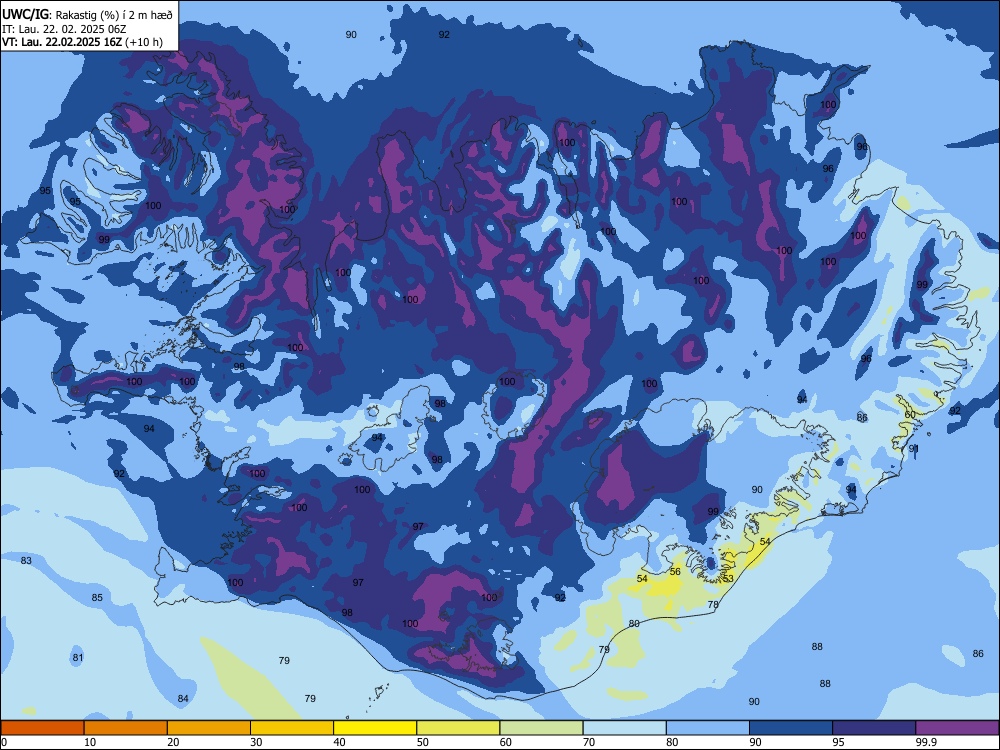Click the orange 10–20 legend swatch

click(x=126, y=728)
